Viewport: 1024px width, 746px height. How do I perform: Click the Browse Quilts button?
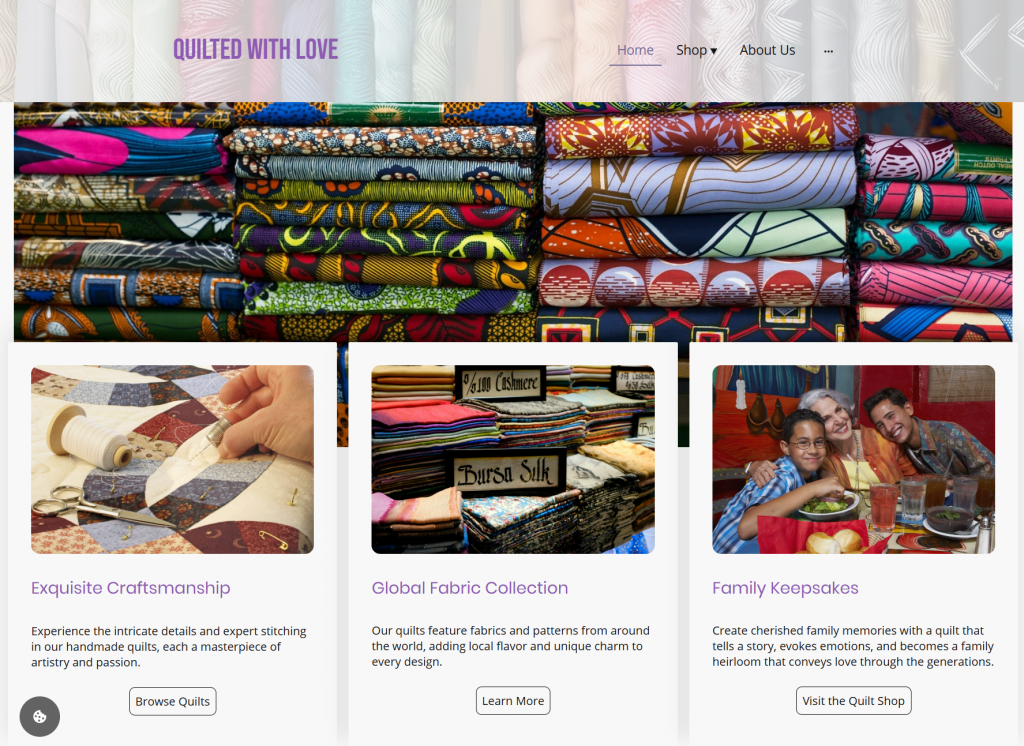[x=172, y=701]
